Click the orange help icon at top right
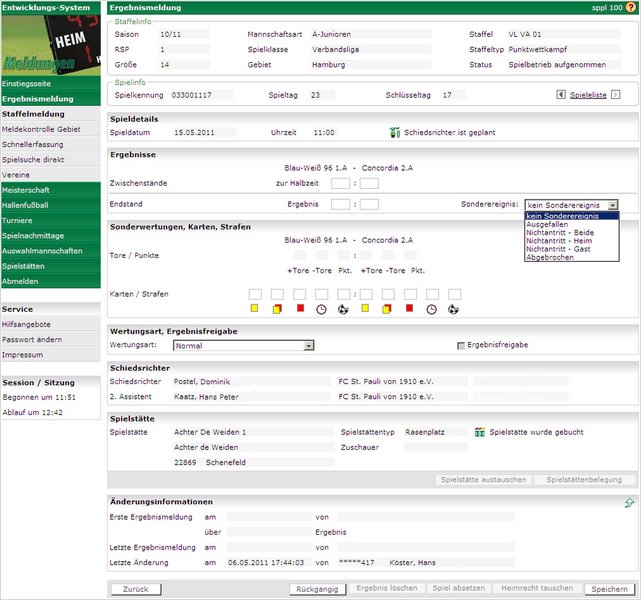The width and height of the screenshot is (641, 600). tap(630, 7)
